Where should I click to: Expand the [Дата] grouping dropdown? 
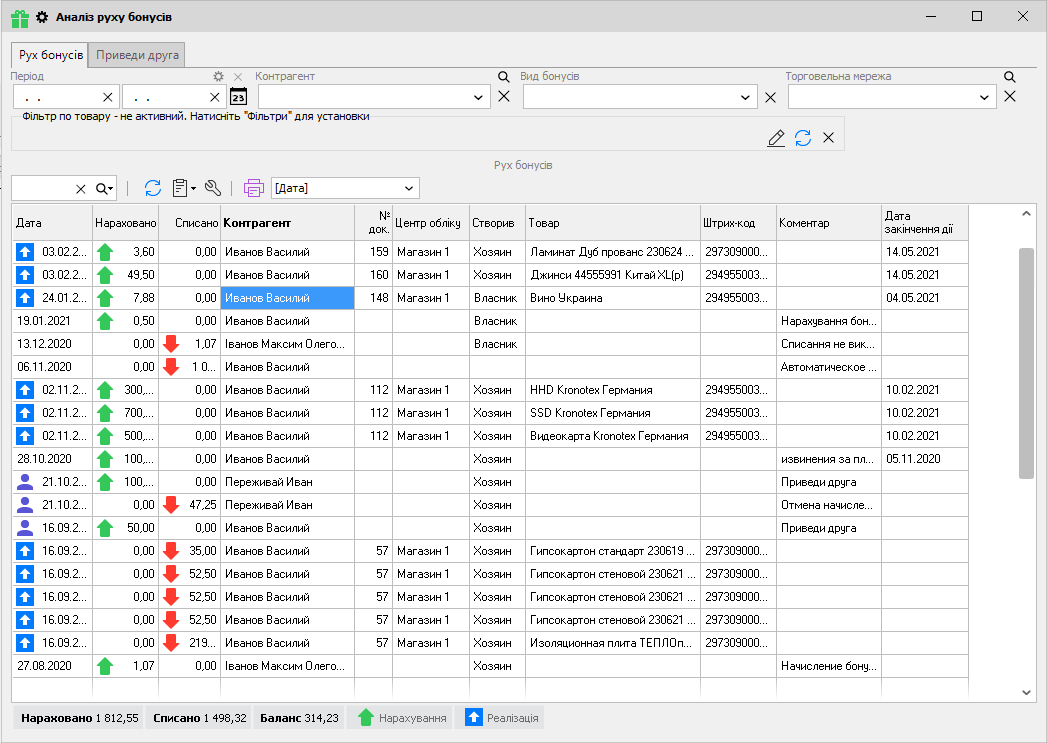[408, 188]
